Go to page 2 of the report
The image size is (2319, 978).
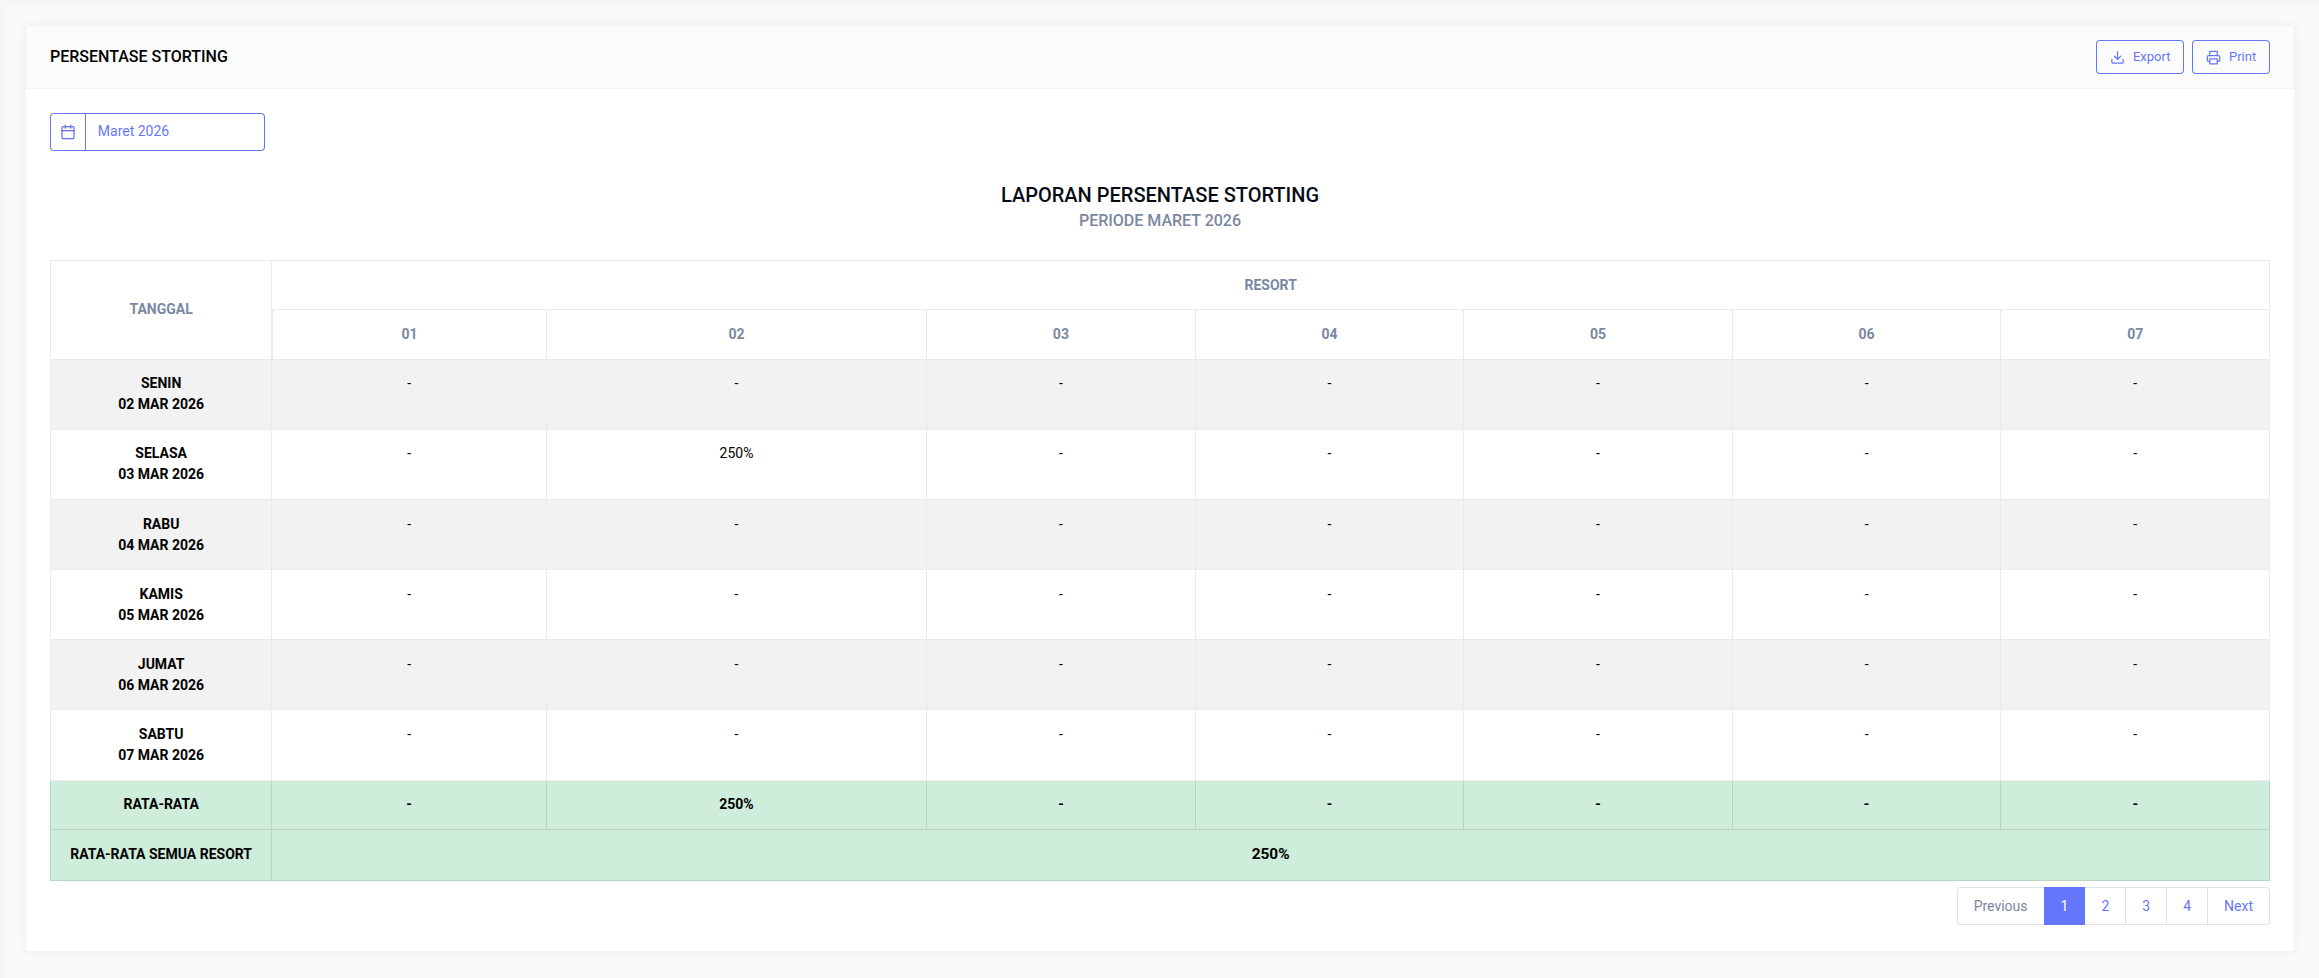pyautogui.click(x=2105, y=906)
